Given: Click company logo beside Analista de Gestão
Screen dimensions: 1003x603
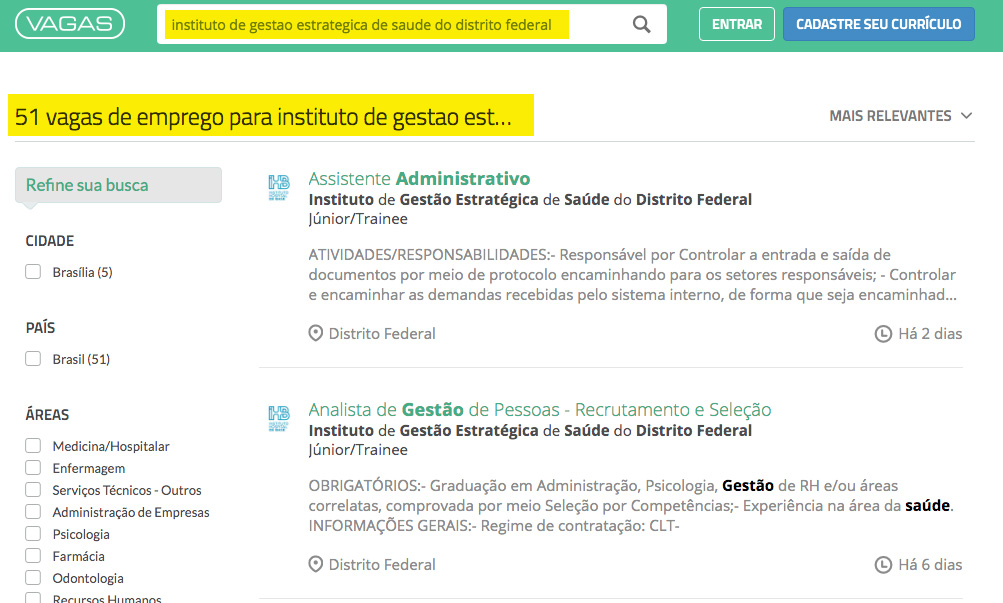Looking at the screenshot, I should tap(279, 418).
